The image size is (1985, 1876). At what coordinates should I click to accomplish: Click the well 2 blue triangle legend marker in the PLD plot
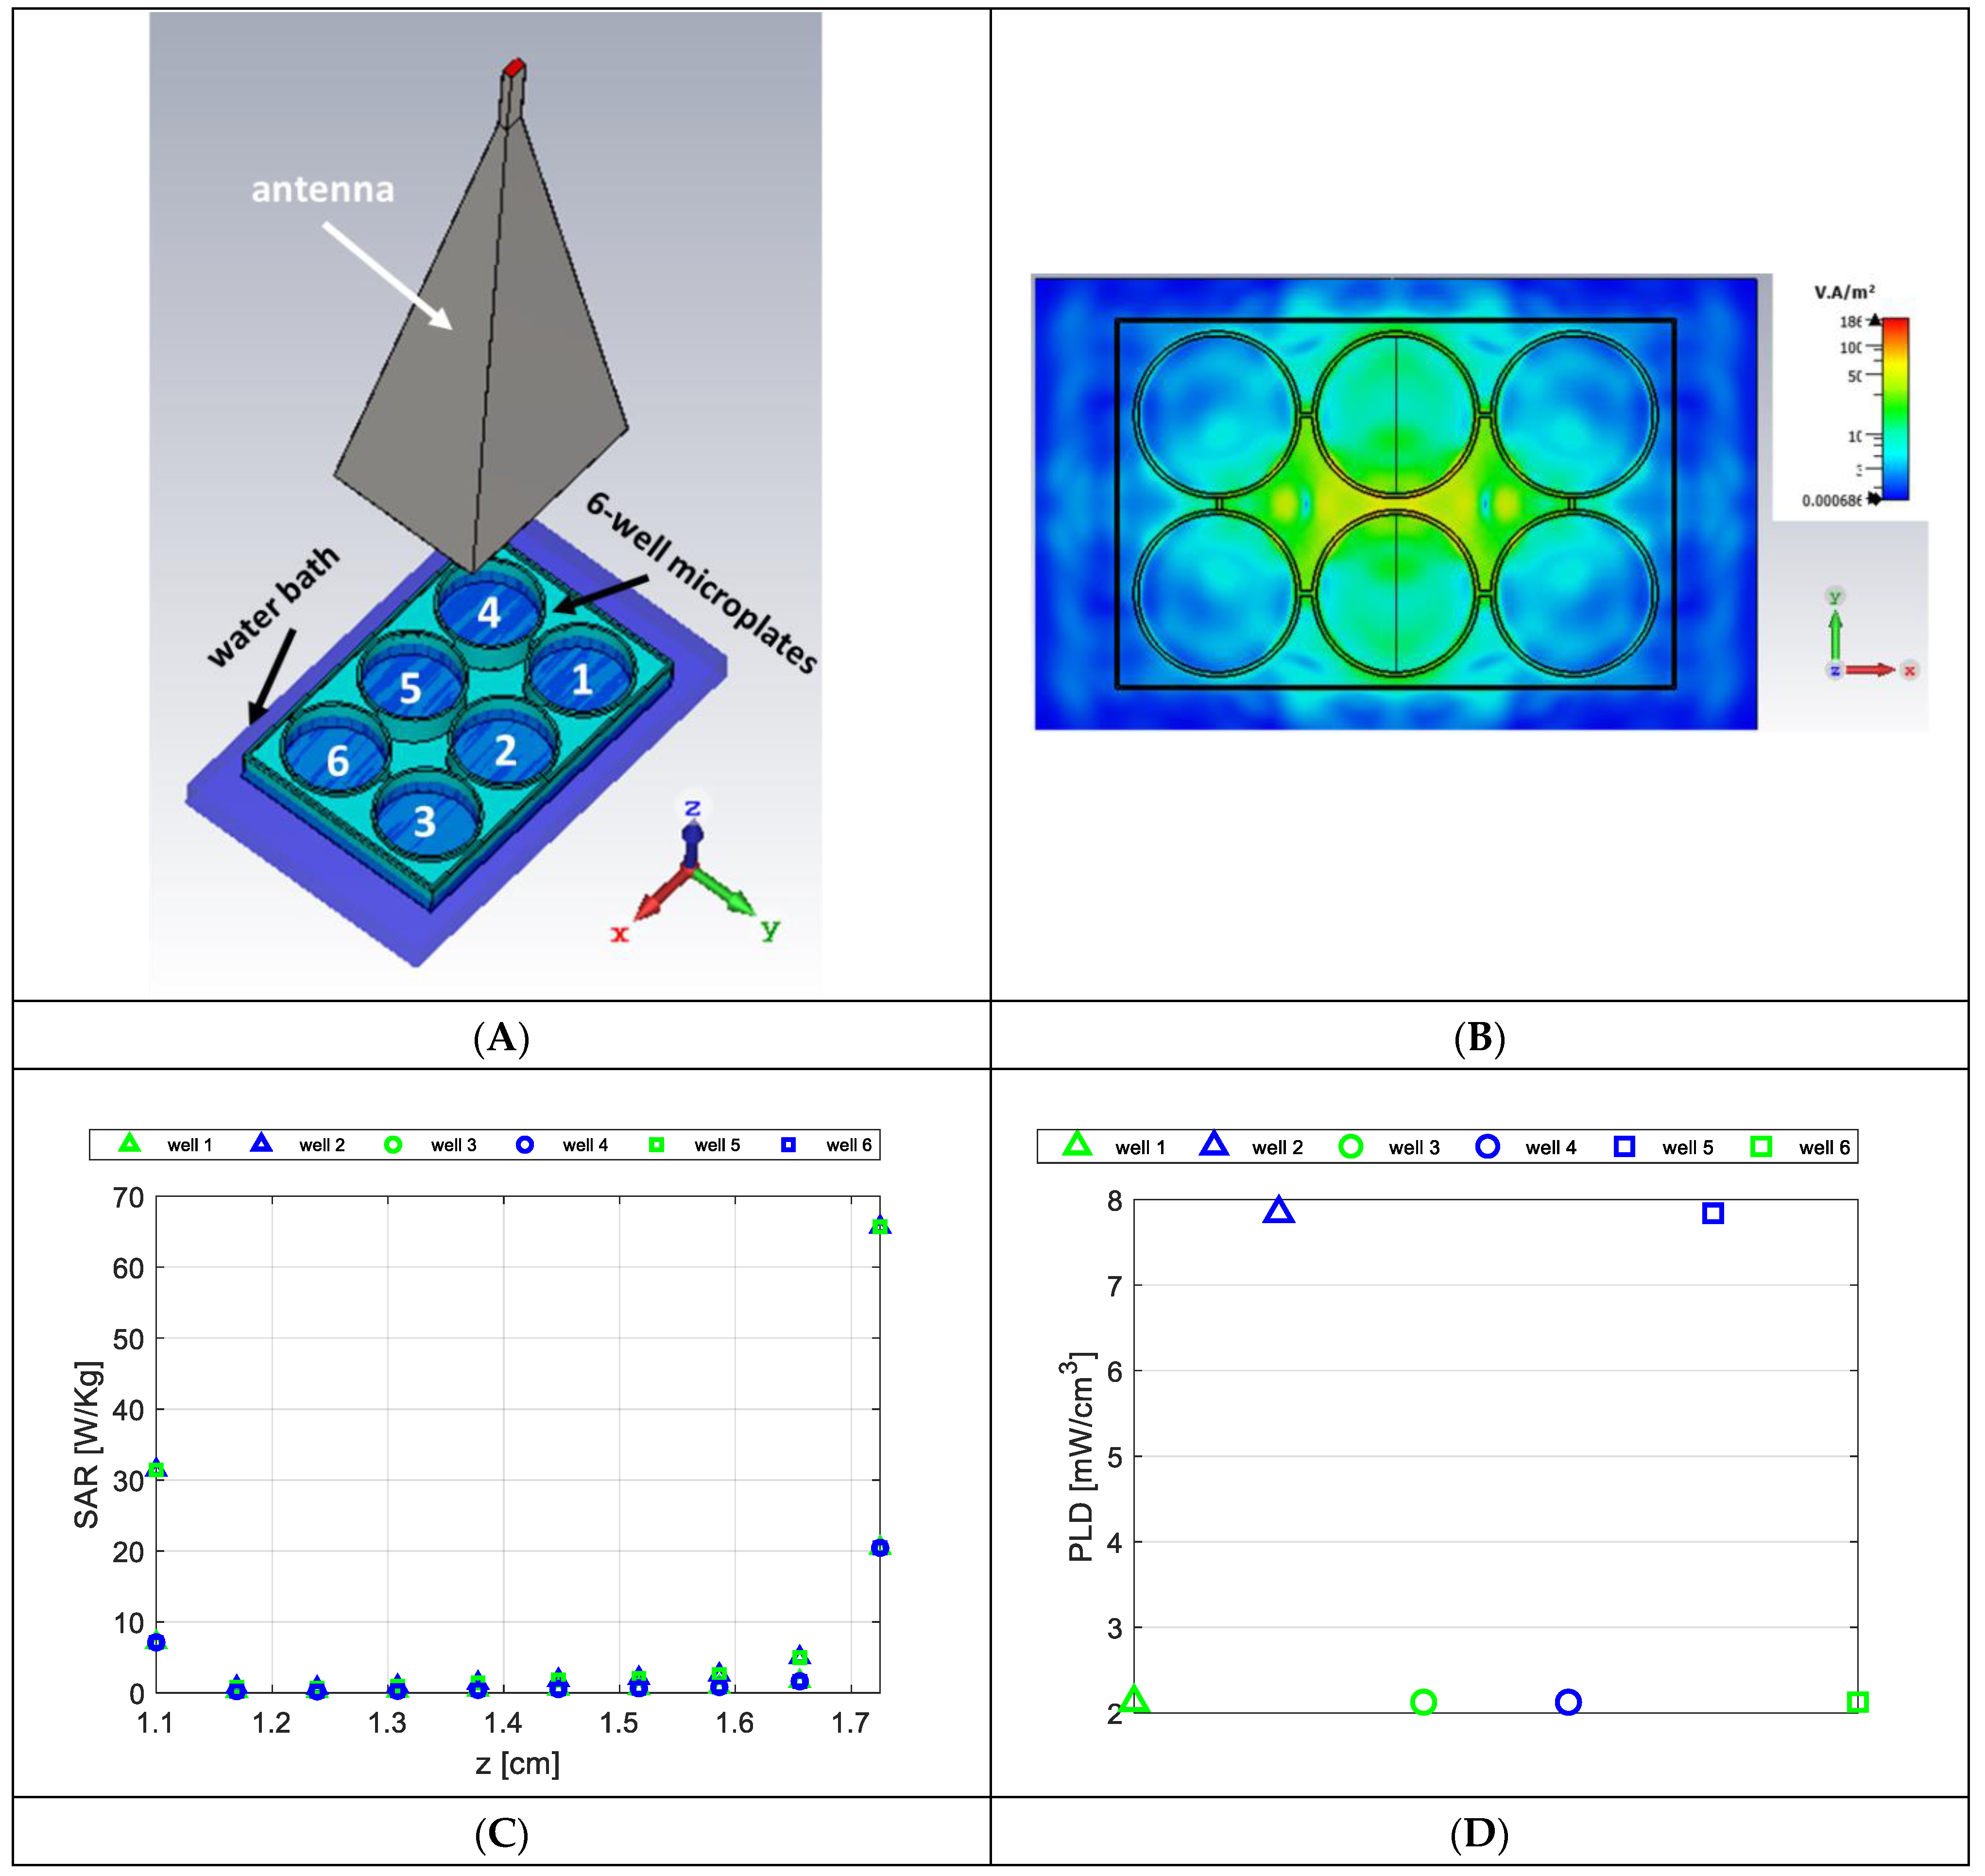tap(1213, 1145)
